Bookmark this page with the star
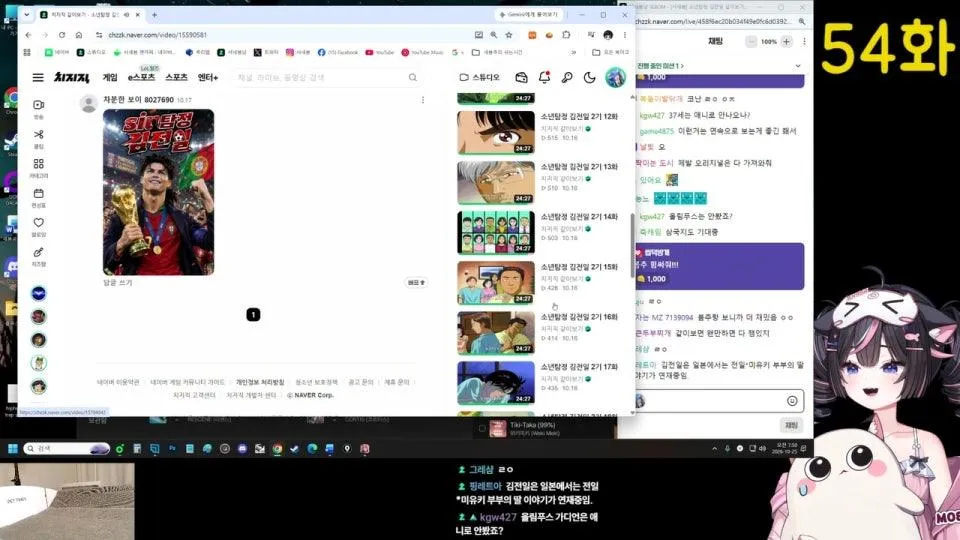Screen dimensions: 960x540 (x=509, y=35)
